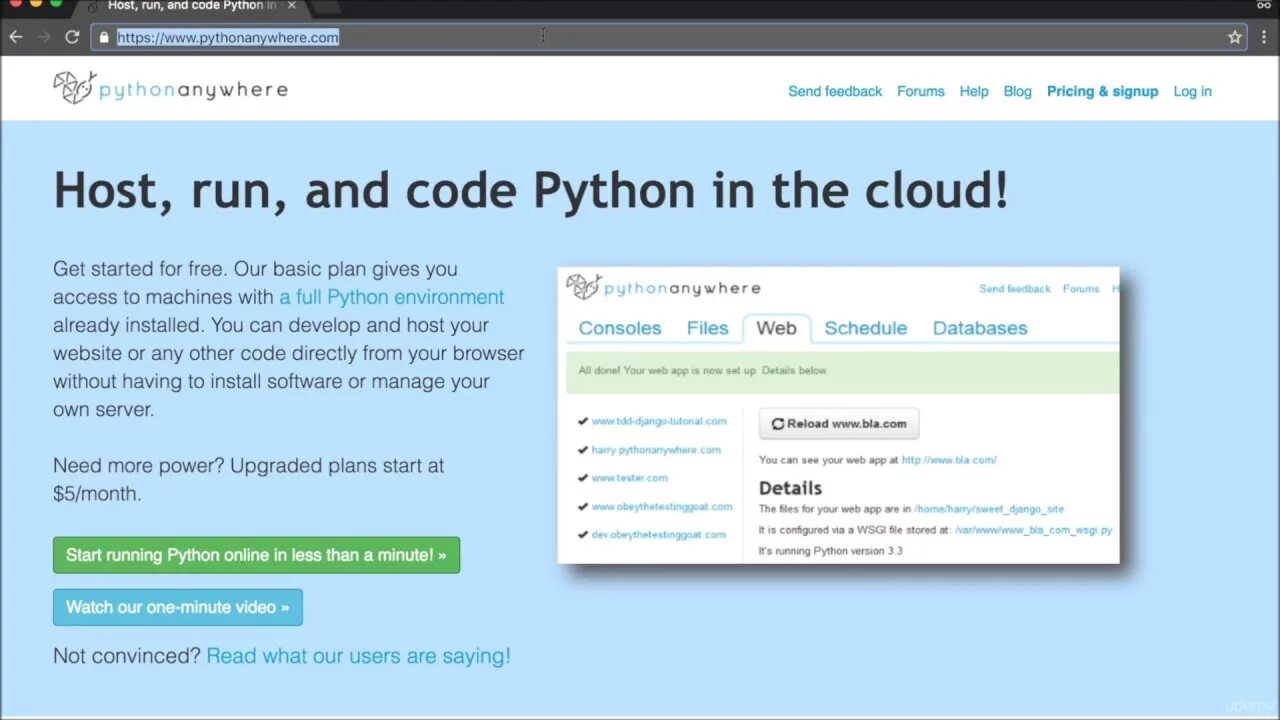
Task: Reload the page with the refresh icon
Action: pos(72,37)
